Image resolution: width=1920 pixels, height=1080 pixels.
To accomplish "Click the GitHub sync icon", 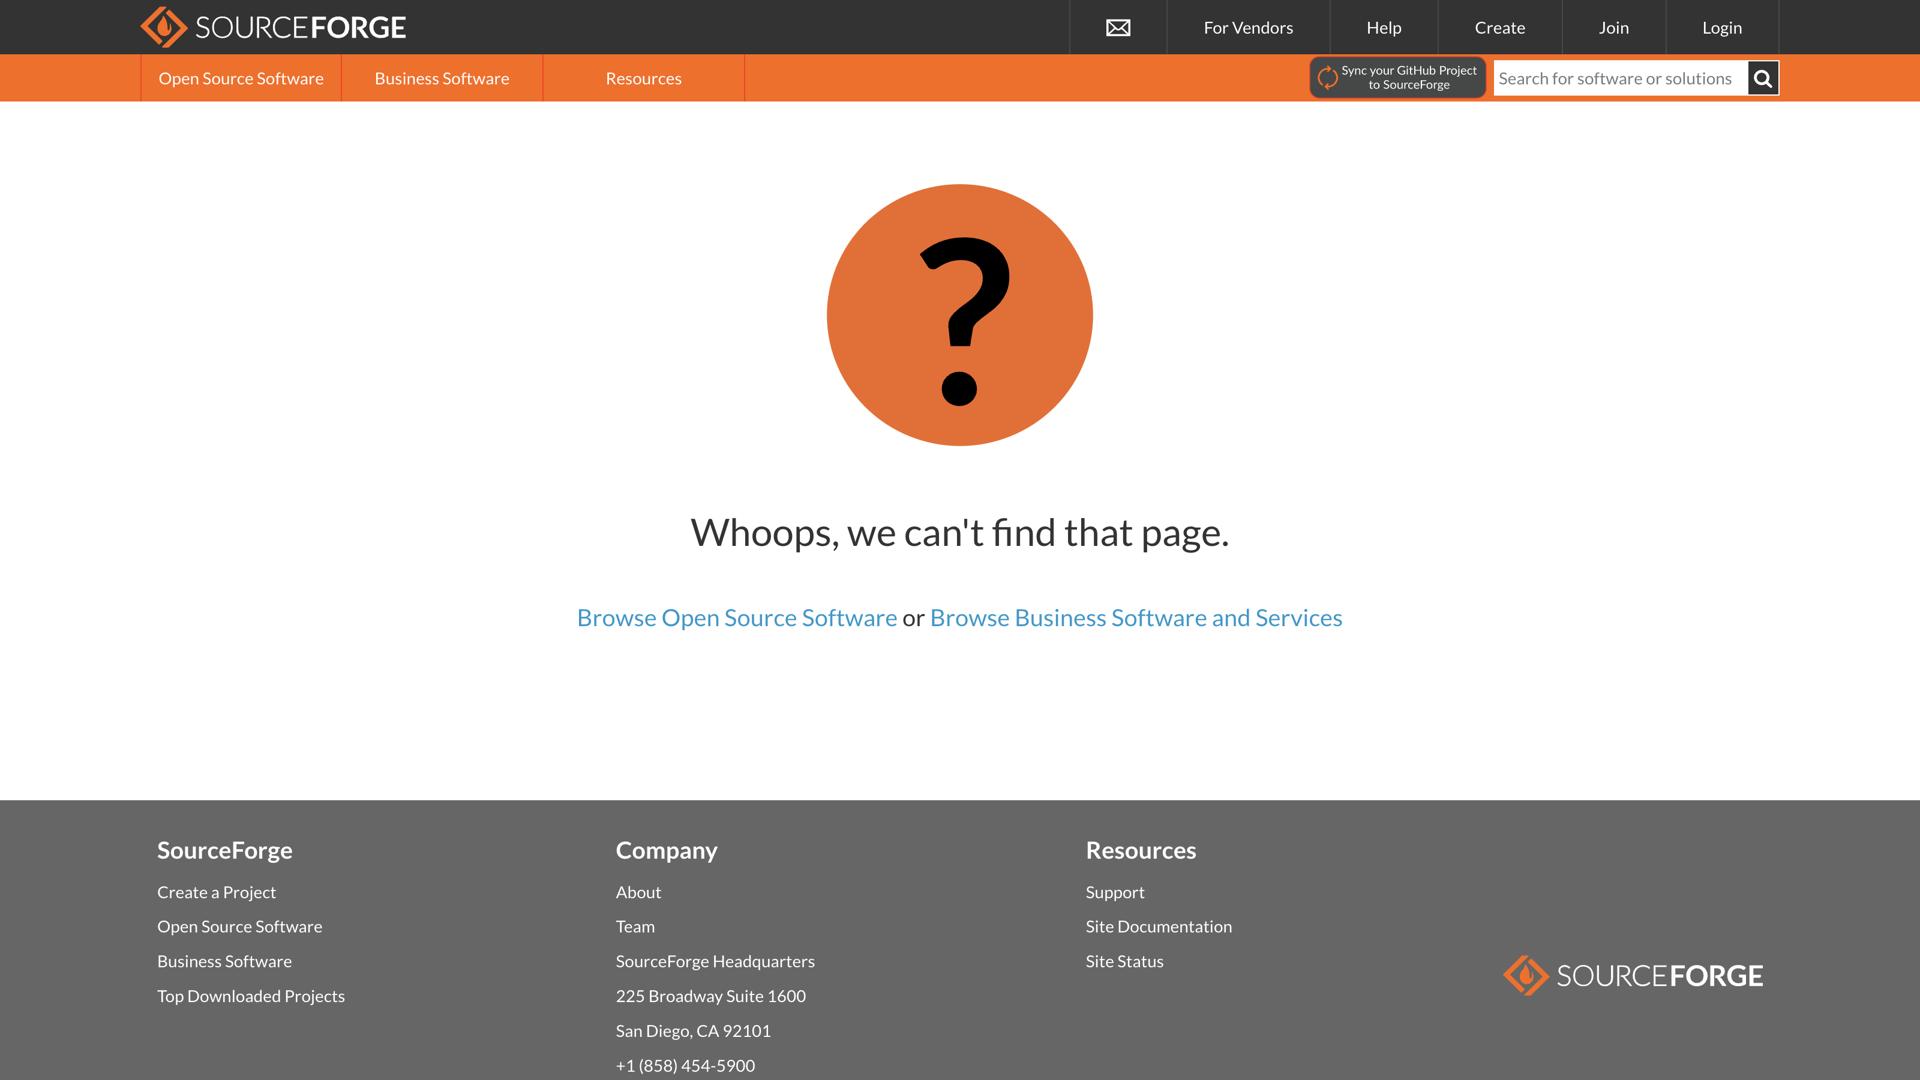I will [x=1327, y=77].
